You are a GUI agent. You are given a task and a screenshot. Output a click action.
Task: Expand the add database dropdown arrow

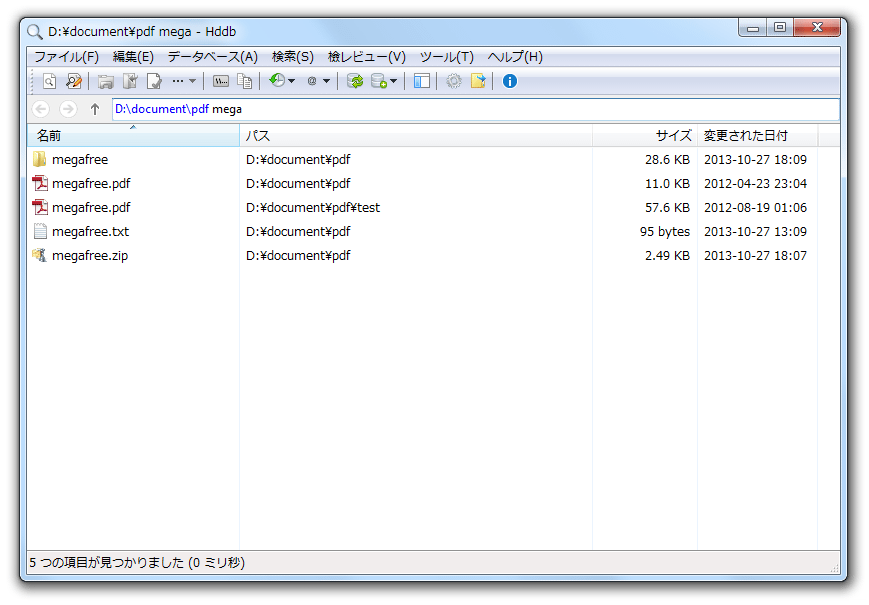393,81
